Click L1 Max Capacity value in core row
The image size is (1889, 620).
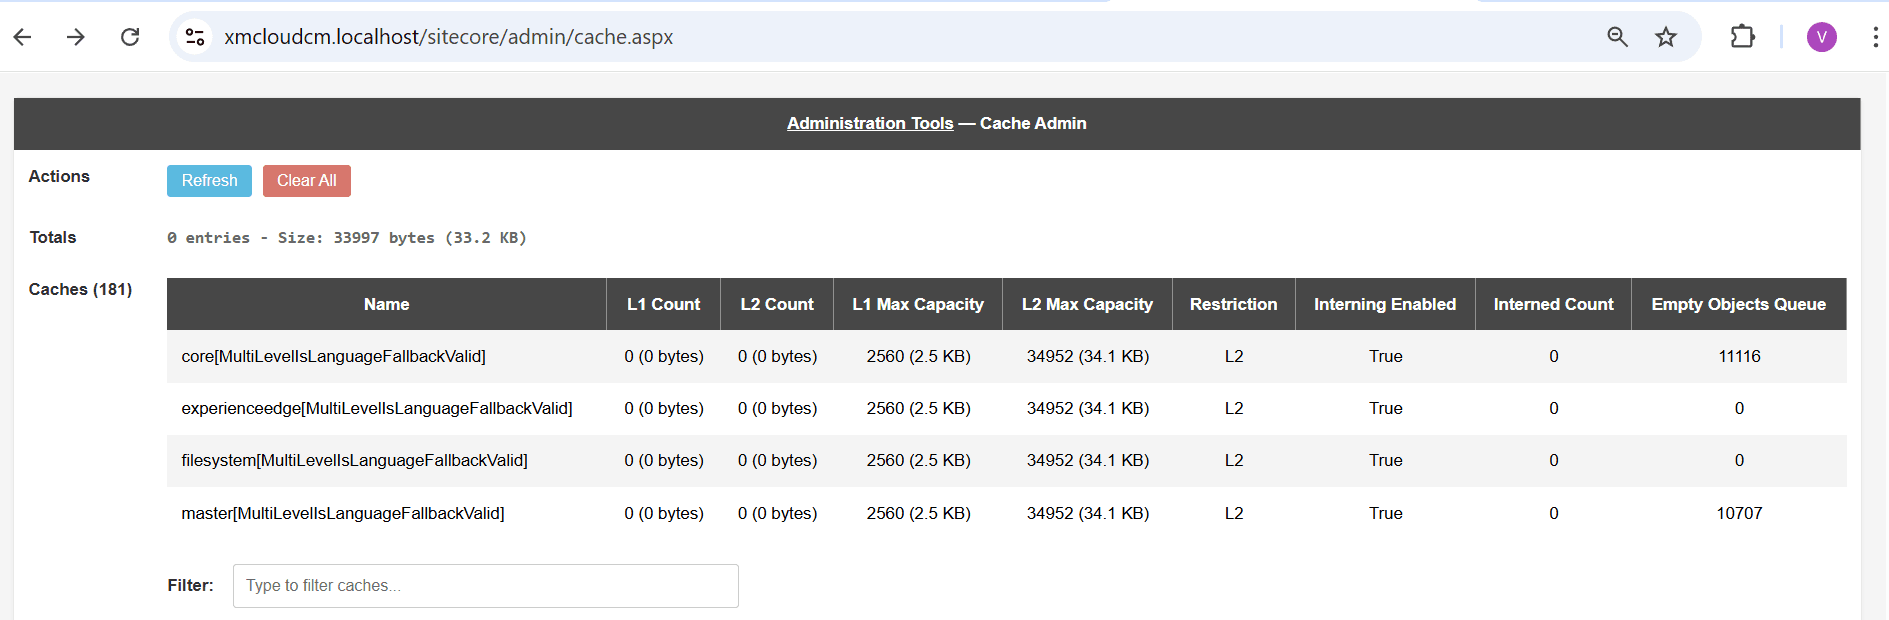918,356
